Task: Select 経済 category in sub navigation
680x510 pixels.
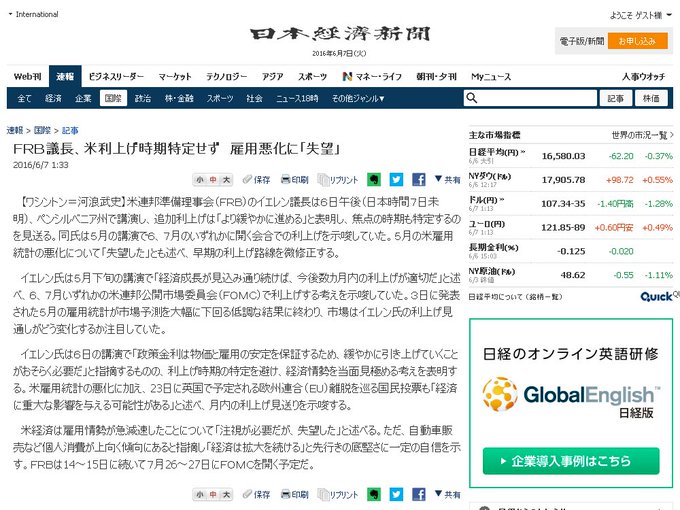Action: [x=53, y=98]
